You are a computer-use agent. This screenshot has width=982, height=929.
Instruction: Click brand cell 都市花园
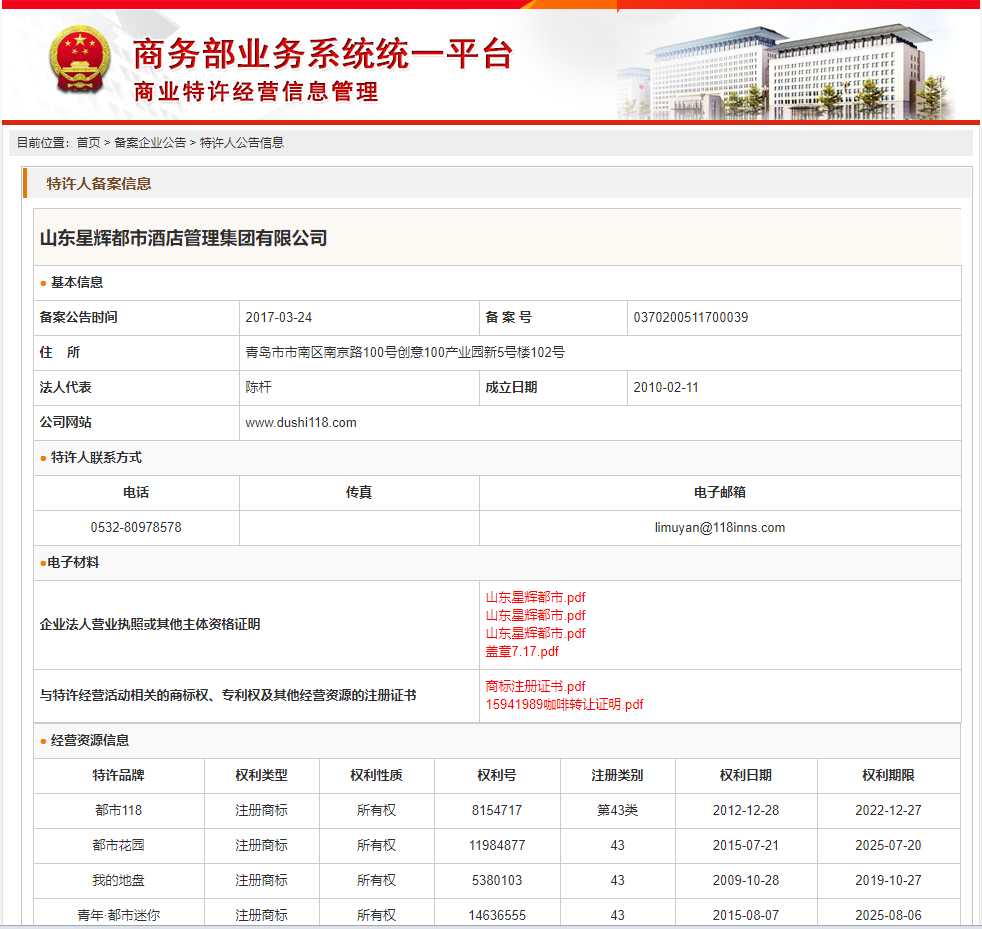click(x=119, y=846)
